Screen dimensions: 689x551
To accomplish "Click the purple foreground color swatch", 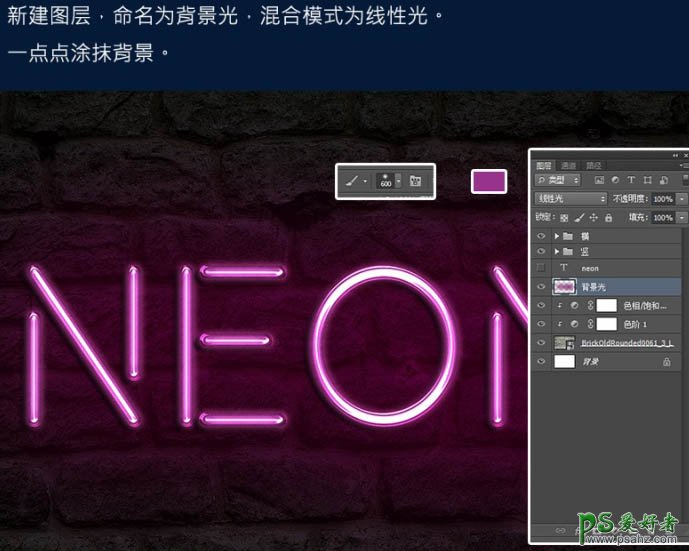I will 489,181.
